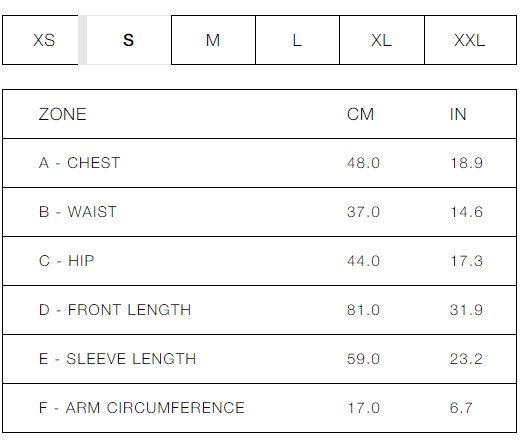Click waist value 14.6 in inches
The height and width of the screenshot is (448, 529).
[x=467, y=212]
